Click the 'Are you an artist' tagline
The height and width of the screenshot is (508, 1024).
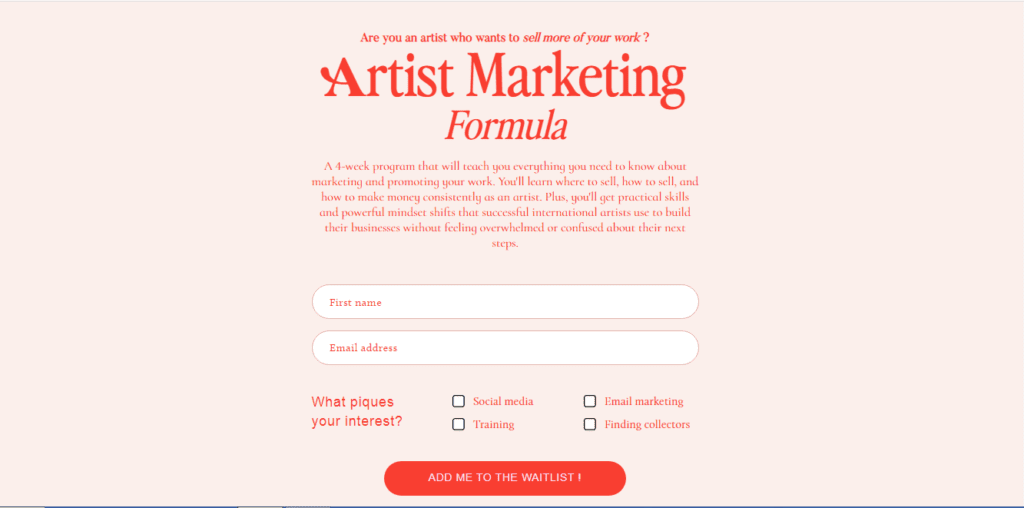pyautogui.click(x=504, y=37)
